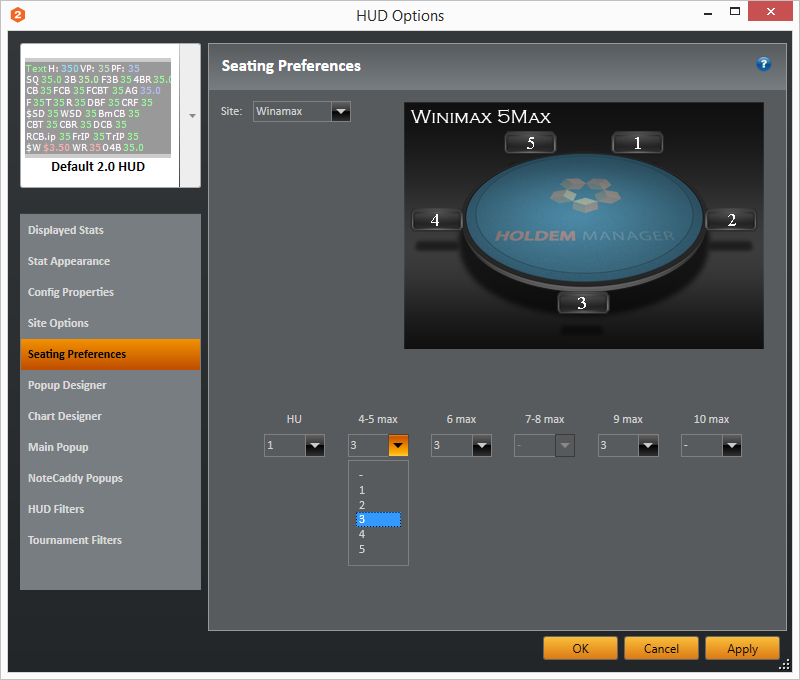Viewport: 800px width, 680px height.
Task: Collapse the 4-5 max seat dropdown
Action: [398, 445]
